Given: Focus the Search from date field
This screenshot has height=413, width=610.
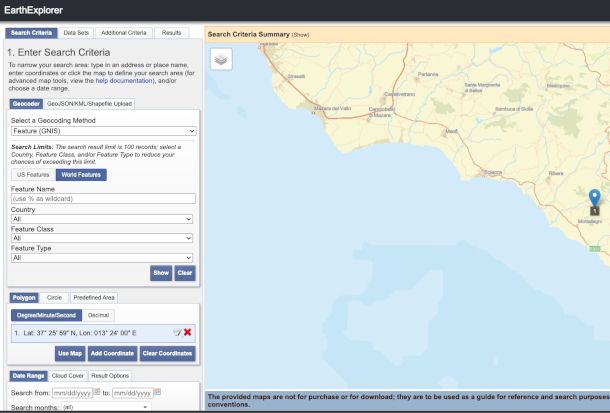Looking at the screenshot, I should click(x=72, y=393).
